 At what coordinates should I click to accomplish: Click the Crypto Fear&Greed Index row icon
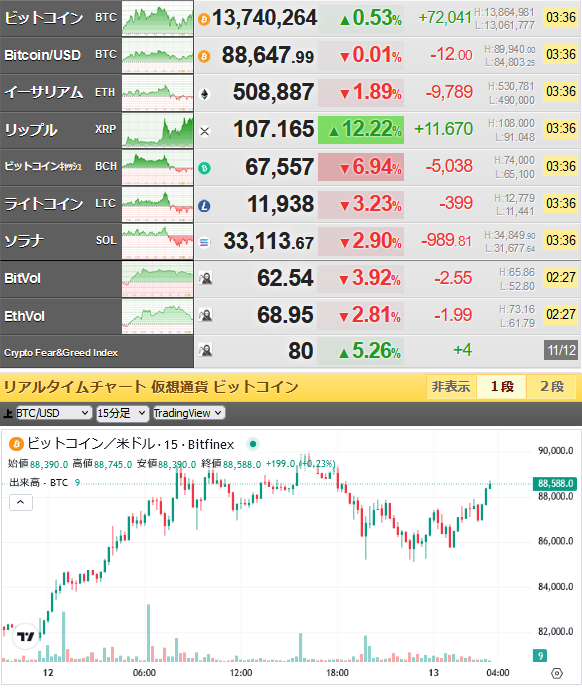pyautogui.click(x=205, y=351)
